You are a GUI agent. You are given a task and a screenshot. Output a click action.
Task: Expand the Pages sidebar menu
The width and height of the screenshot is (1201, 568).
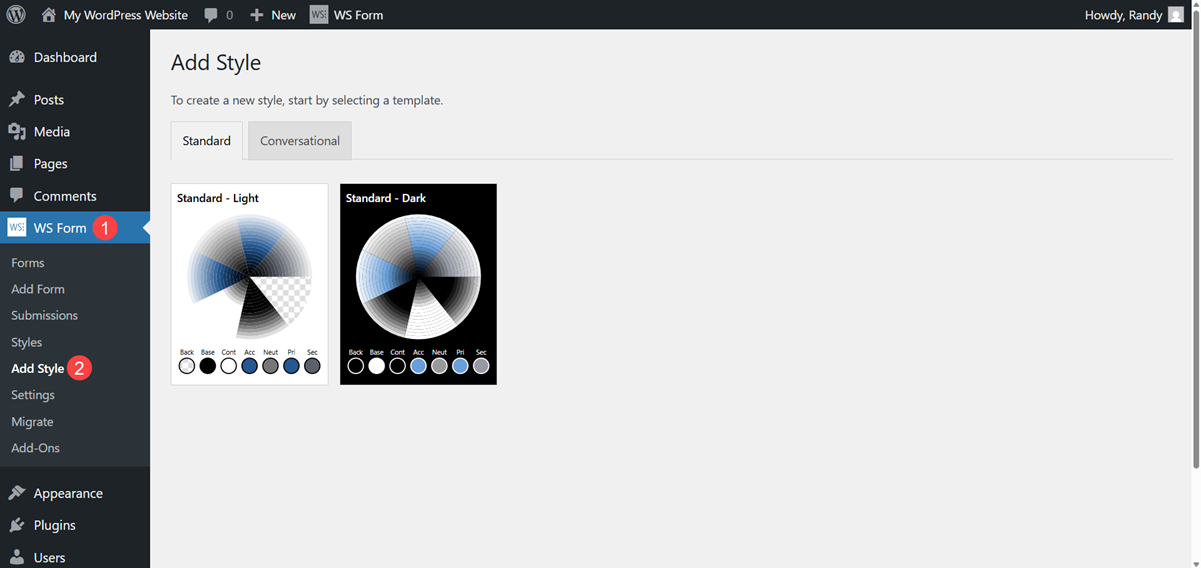click(x=50, y=164)
